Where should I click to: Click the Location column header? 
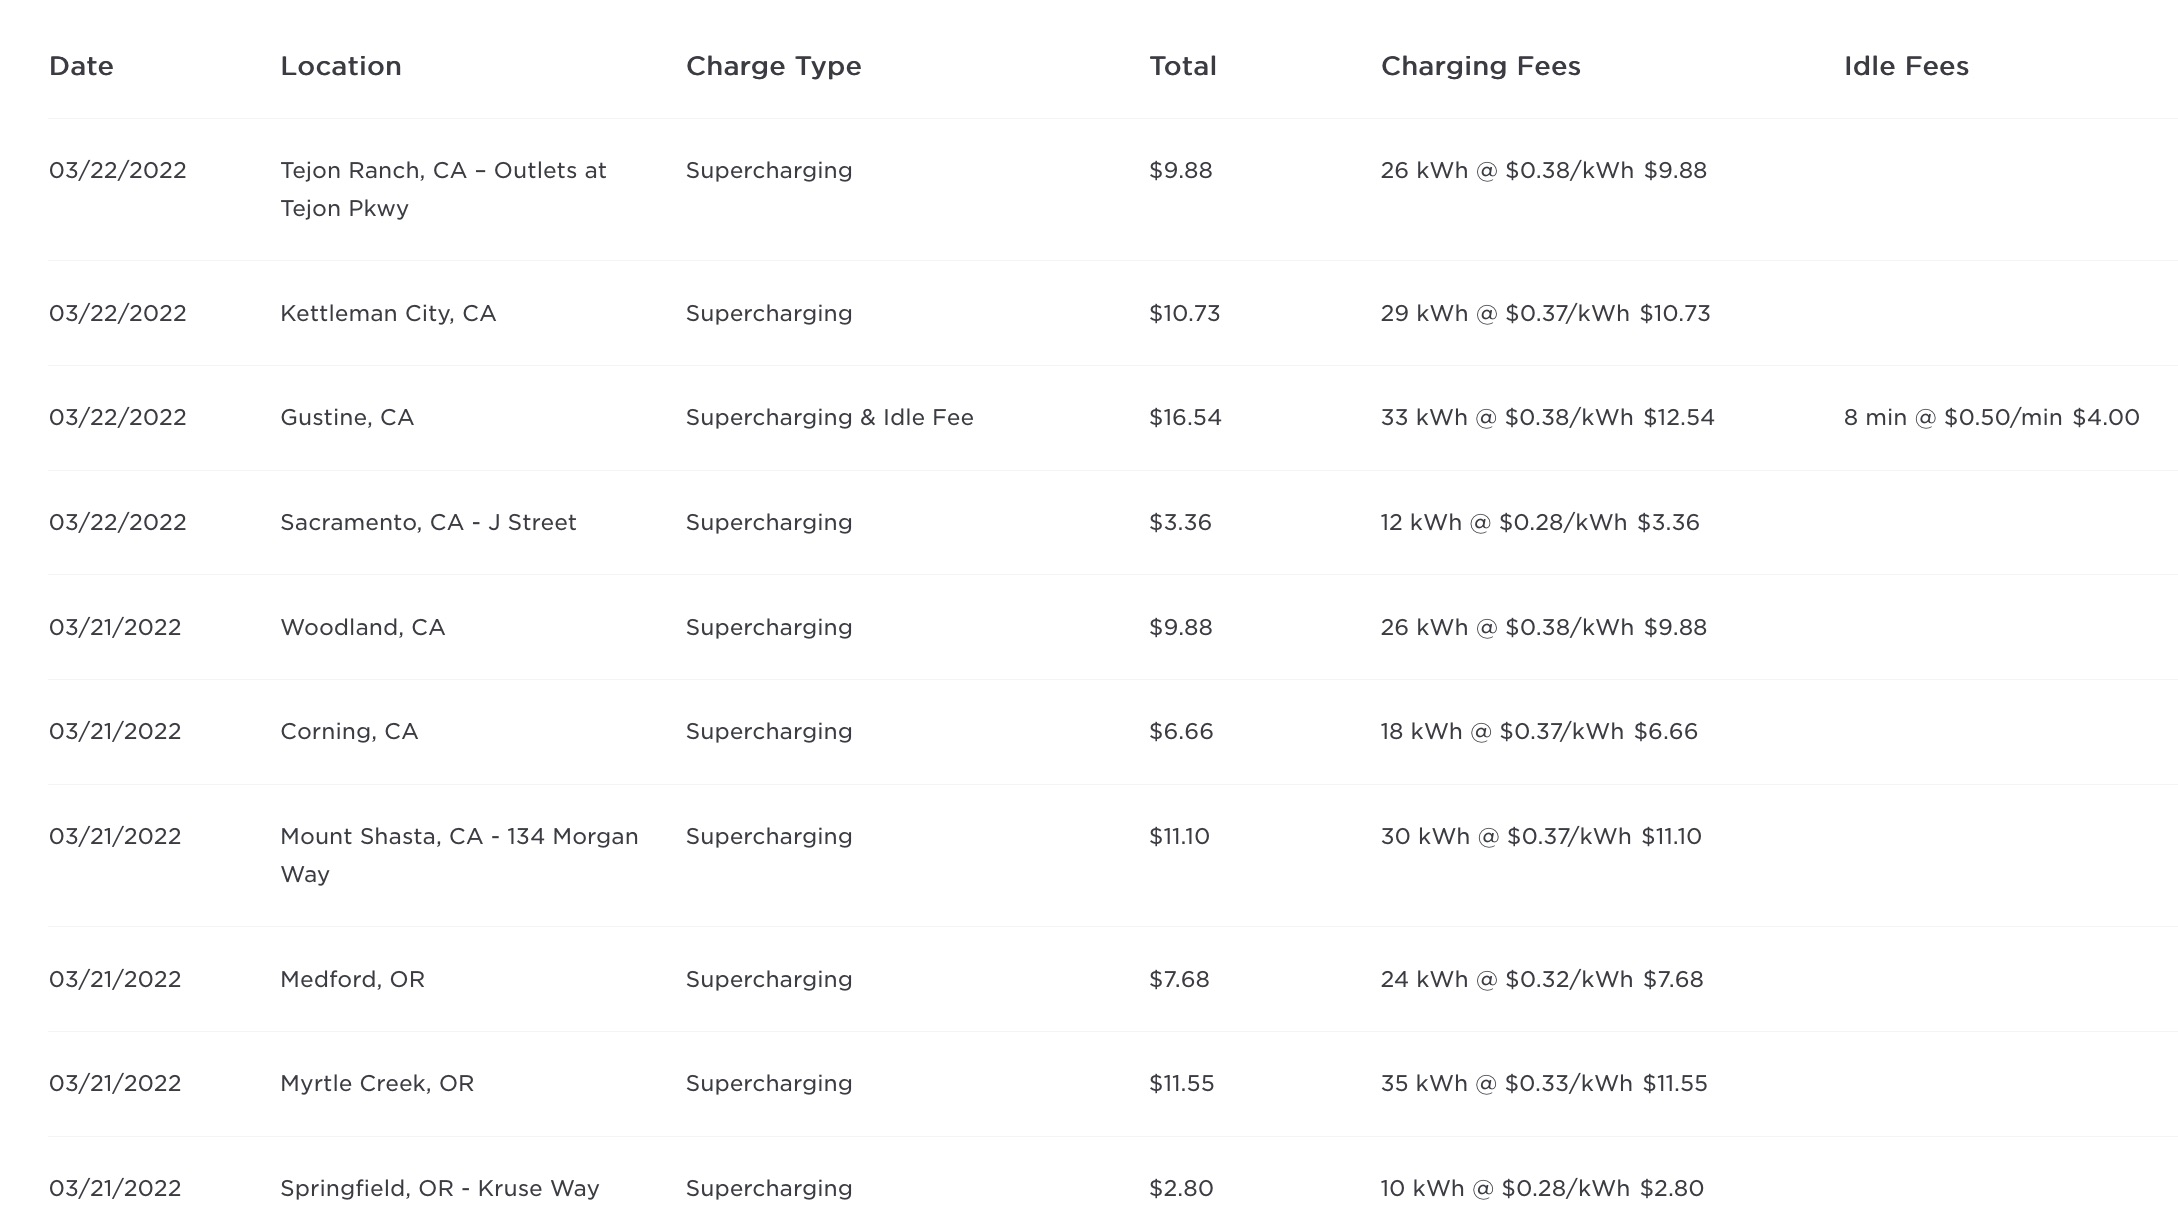pyautogui.click(x=340, y=66)
